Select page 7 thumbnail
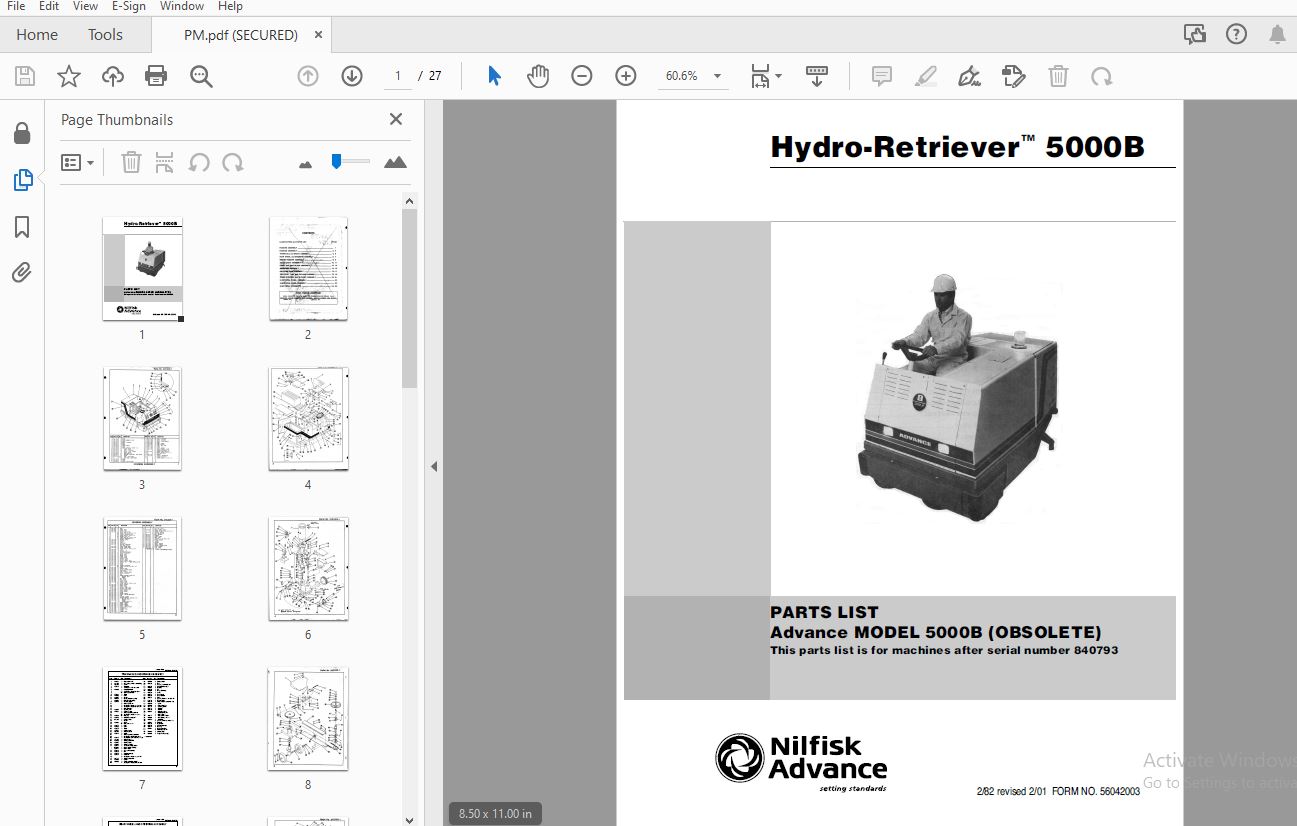 point(142,719)
